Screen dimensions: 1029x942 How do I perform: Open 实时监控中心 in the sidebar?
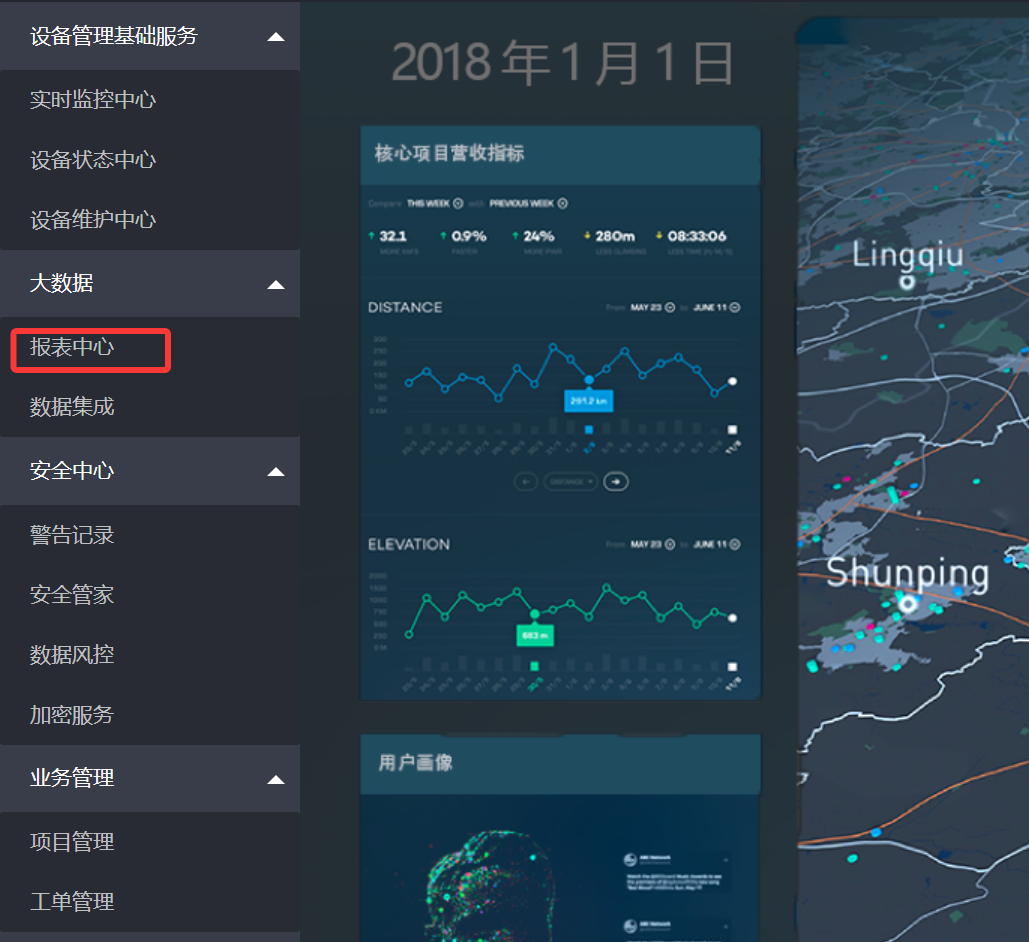click(x=93, y=99)
